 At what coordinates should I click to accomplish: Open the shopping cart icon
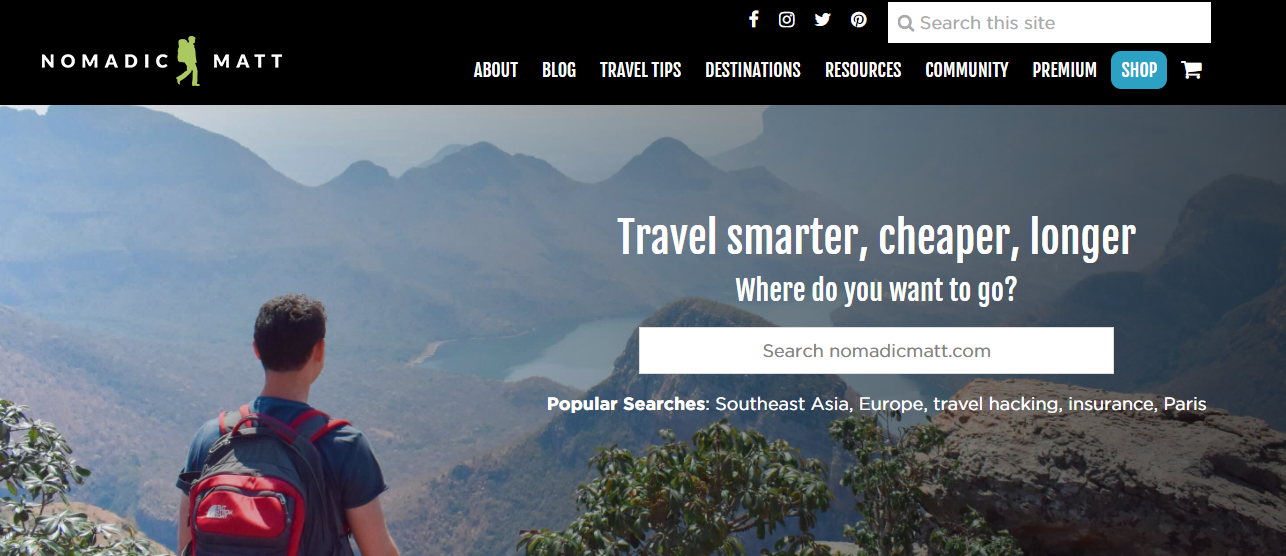tap(1191, 70)
